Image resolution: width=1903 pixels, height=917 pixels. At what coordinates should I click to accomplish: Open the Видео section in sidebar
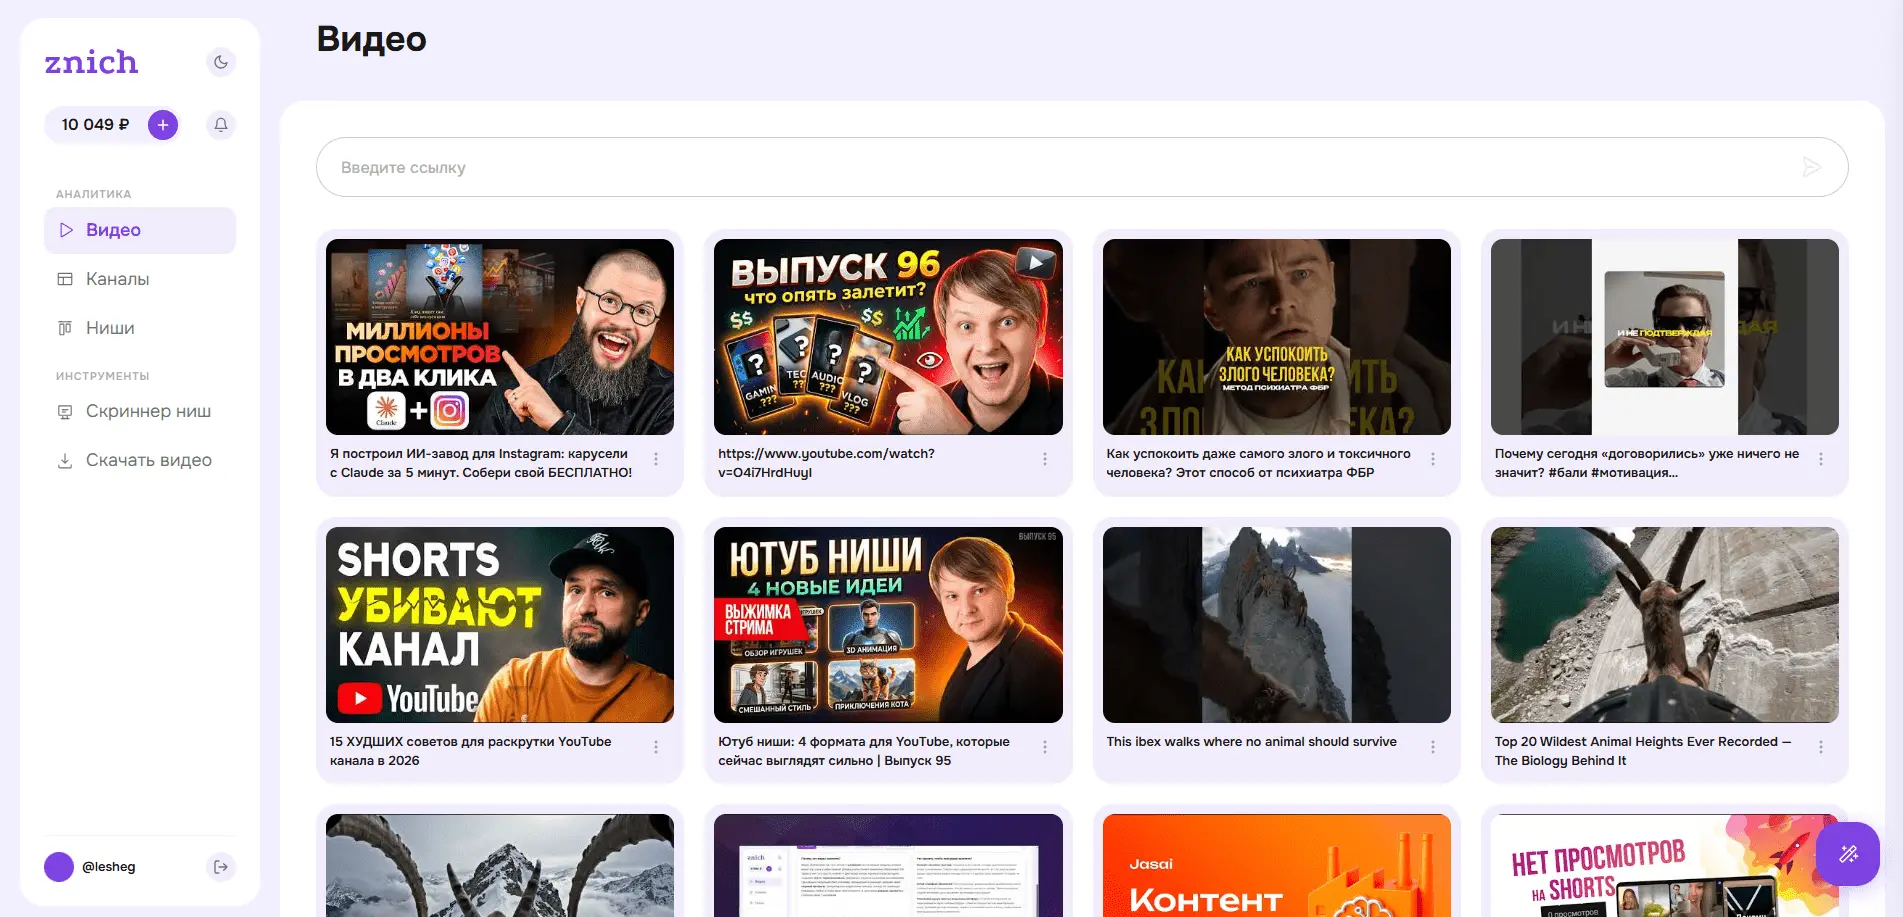(x=140, y=230)
